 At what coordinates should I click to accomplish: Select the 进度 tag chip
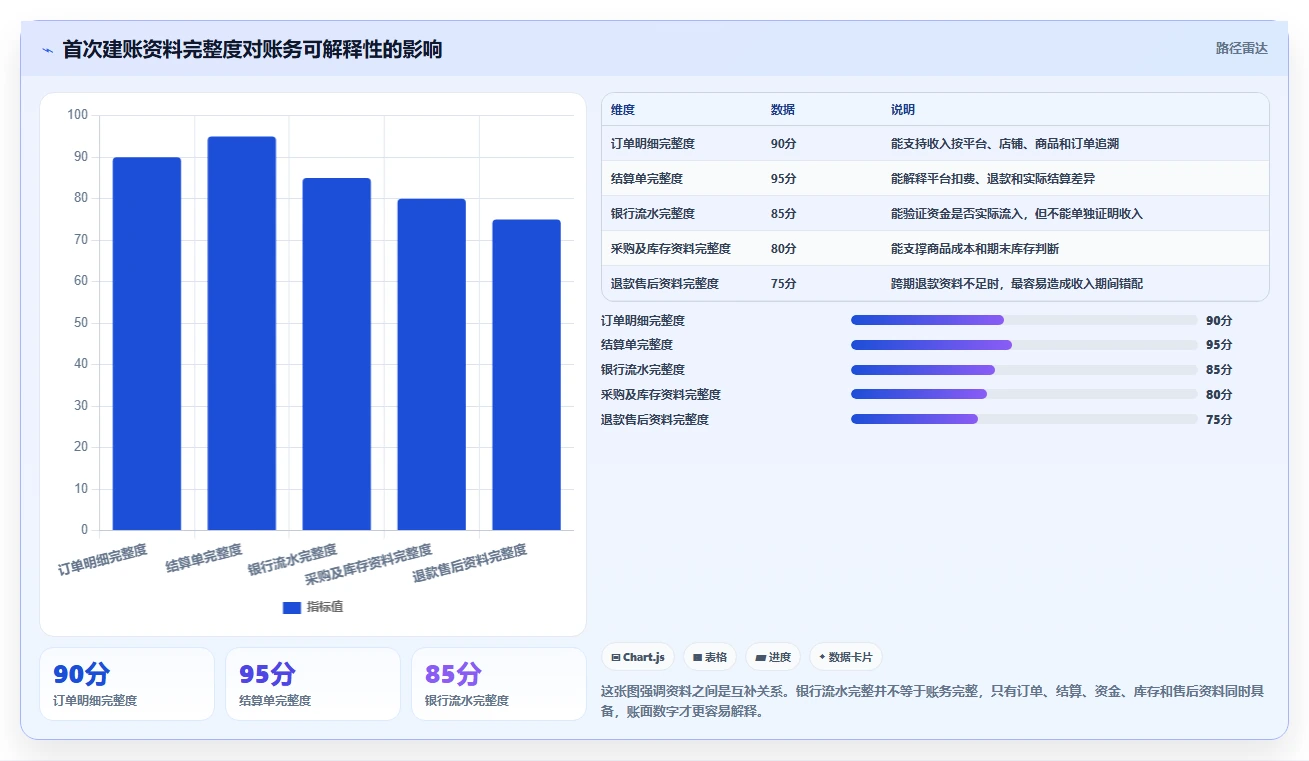[x=773, y=657]
